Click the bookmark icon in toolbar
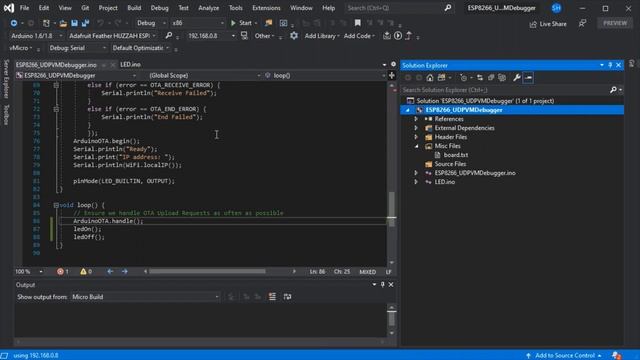This screenshot has width=640, height=360. 358,23
